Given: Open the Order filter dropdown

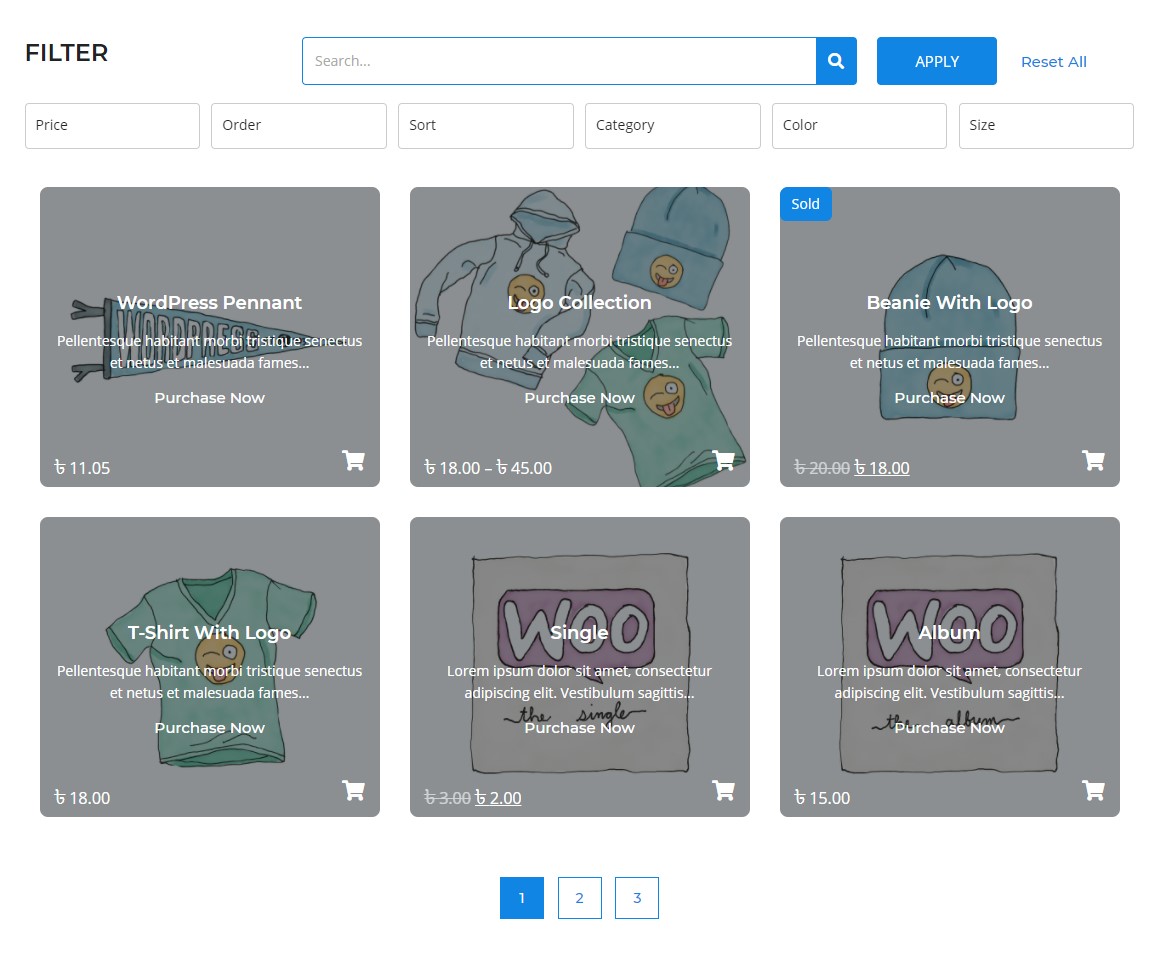Looking at the screenshot, I should click(299, 126).
